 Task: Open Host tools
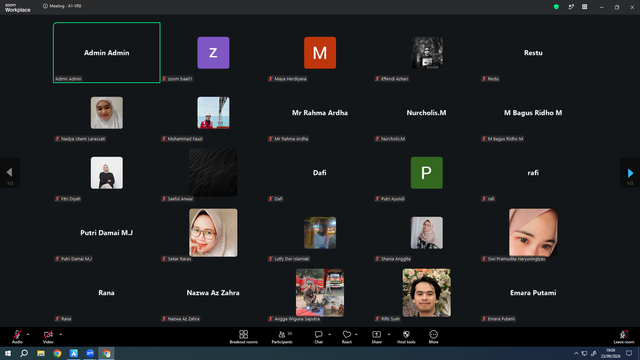click(x=406, y=337)
